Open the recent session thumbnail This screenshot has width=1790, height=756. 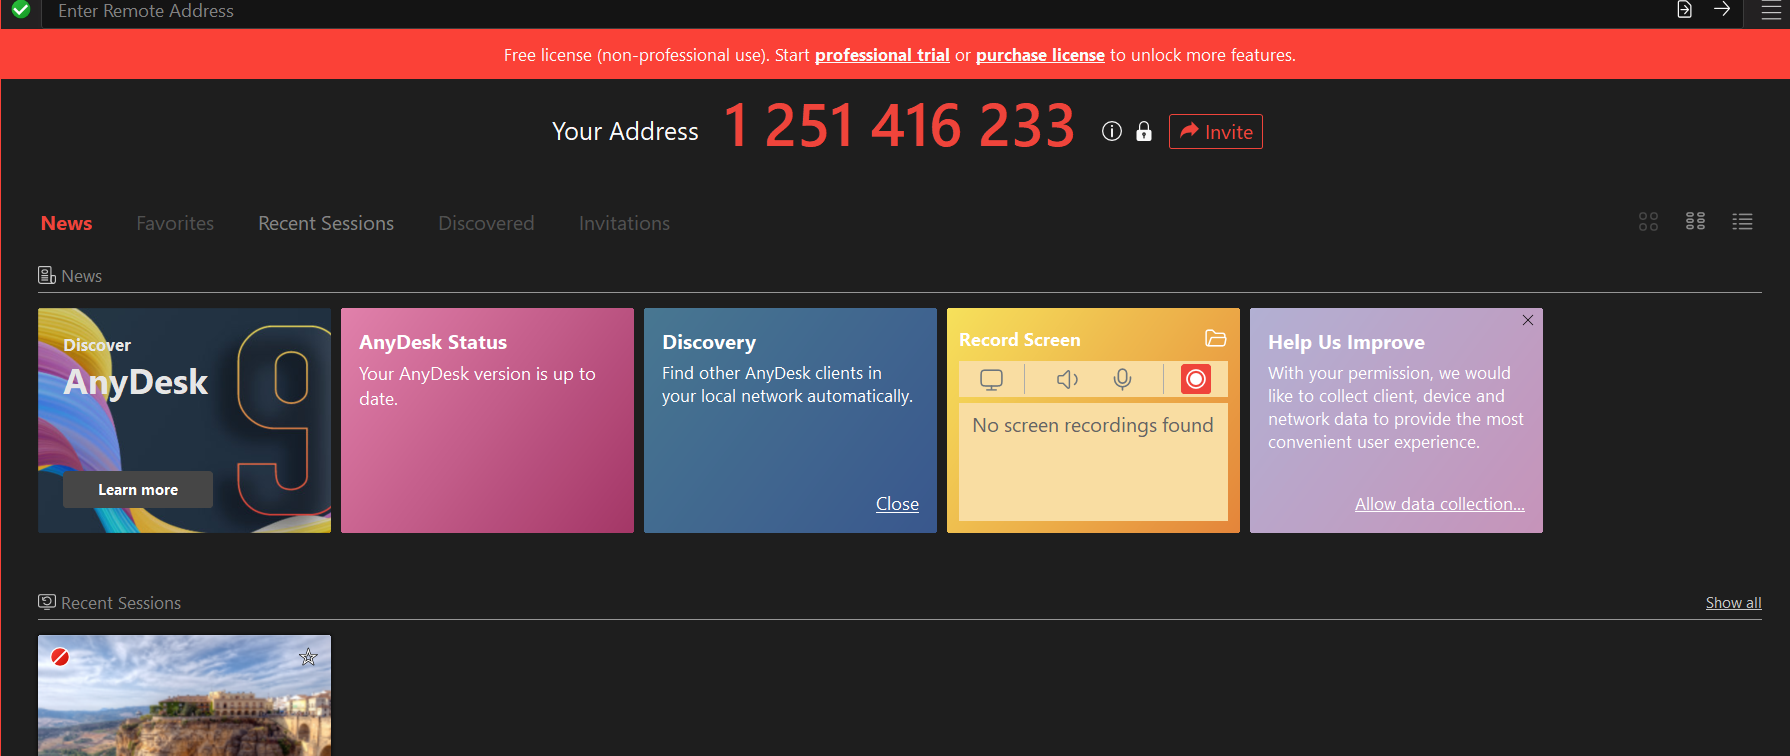point(184,696)
